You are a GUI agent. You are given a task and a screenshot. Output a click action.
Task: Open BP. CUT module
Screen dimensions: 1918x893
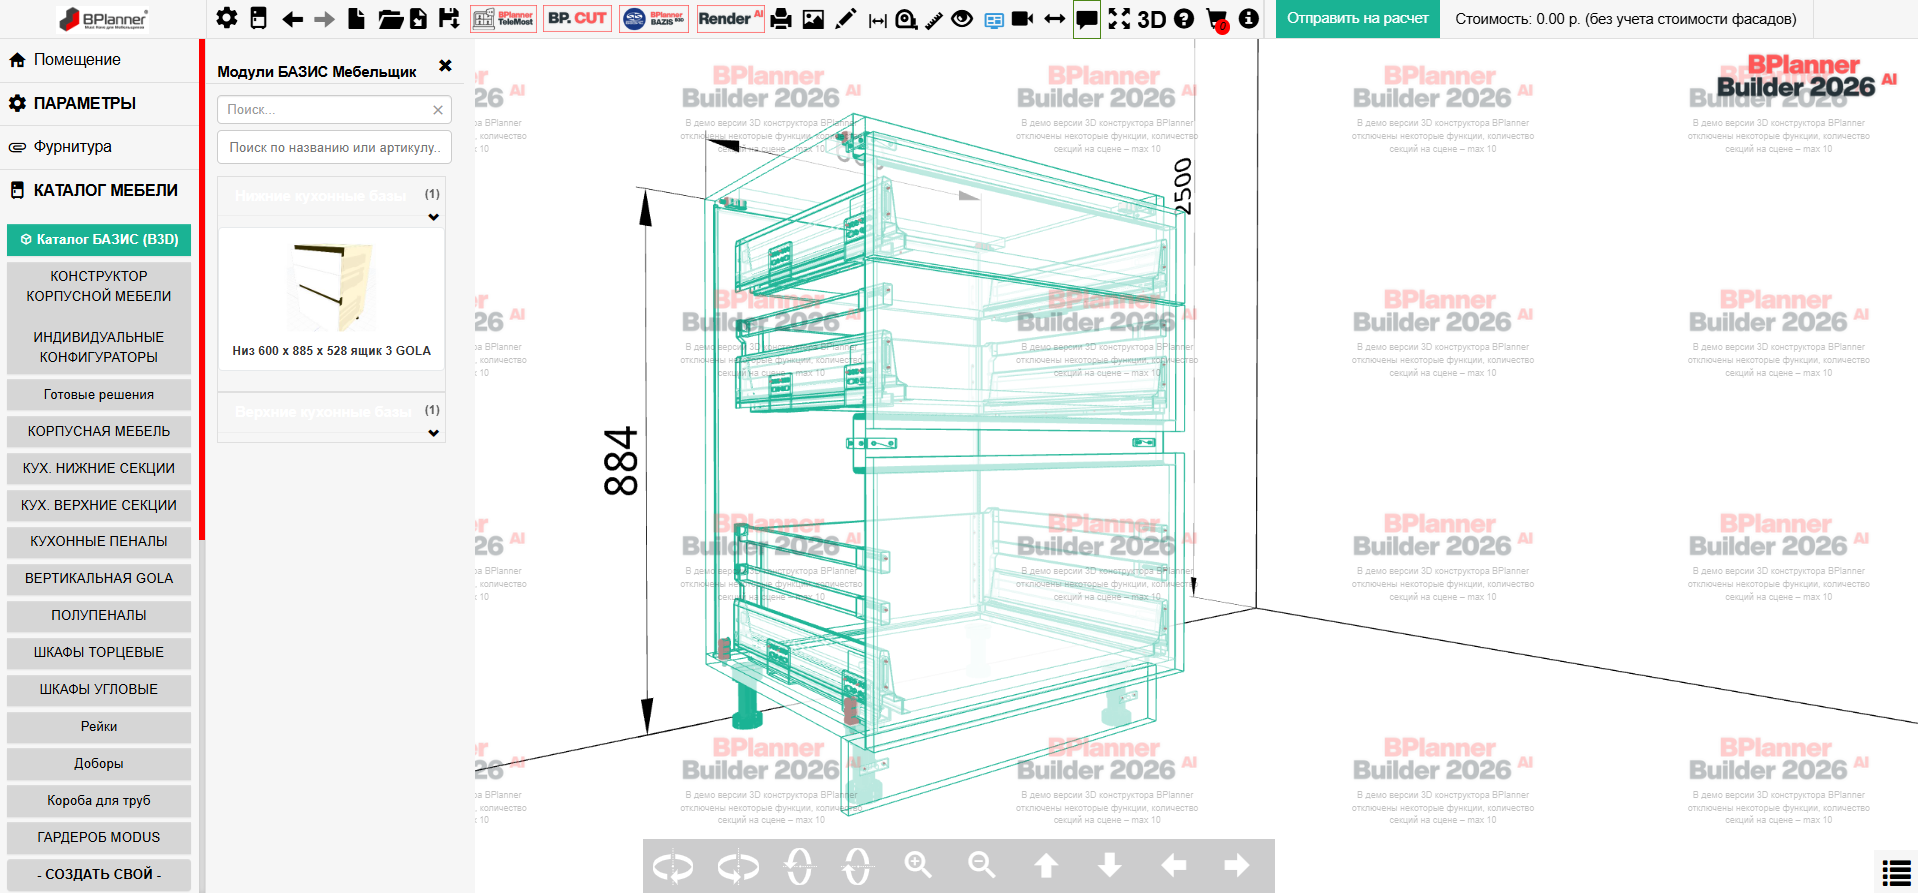(577, 18)
